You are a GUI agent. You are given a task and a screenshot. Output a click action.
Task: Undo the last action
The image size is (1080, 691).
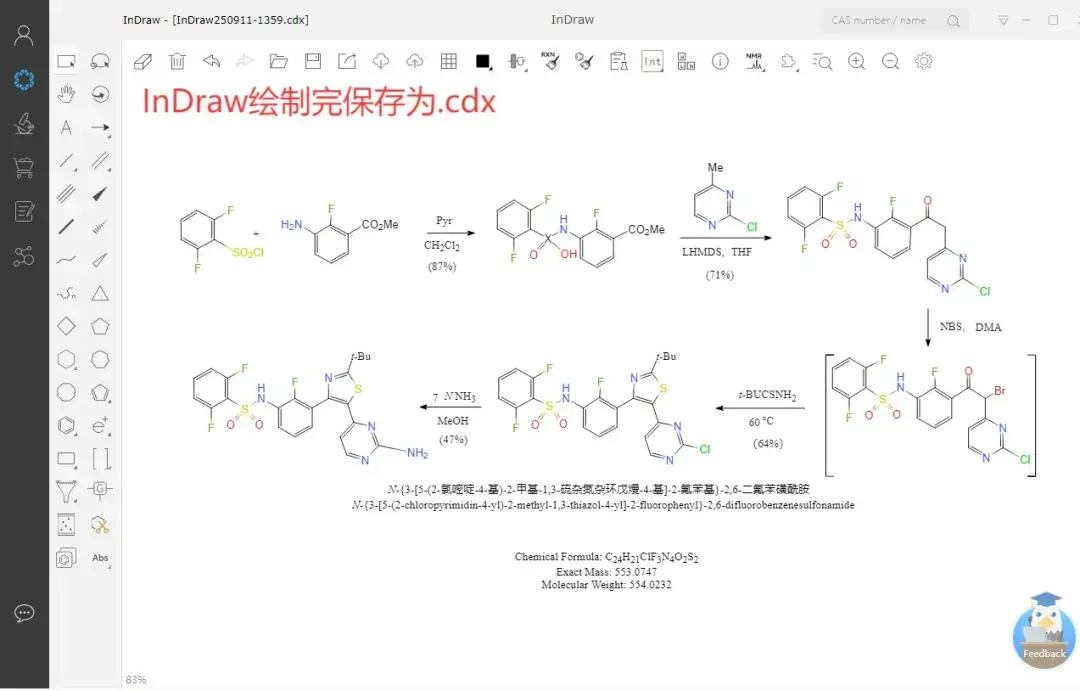pyautogui.click(x=210, y=61)
